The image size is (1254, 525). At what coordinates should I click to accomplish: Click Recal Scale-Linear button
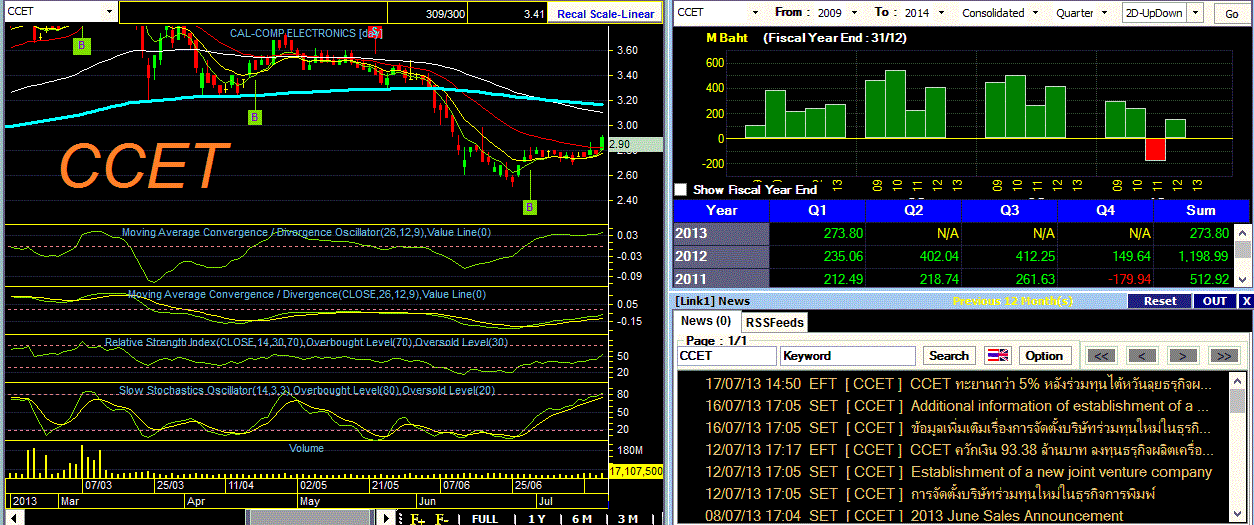point(606,14)
